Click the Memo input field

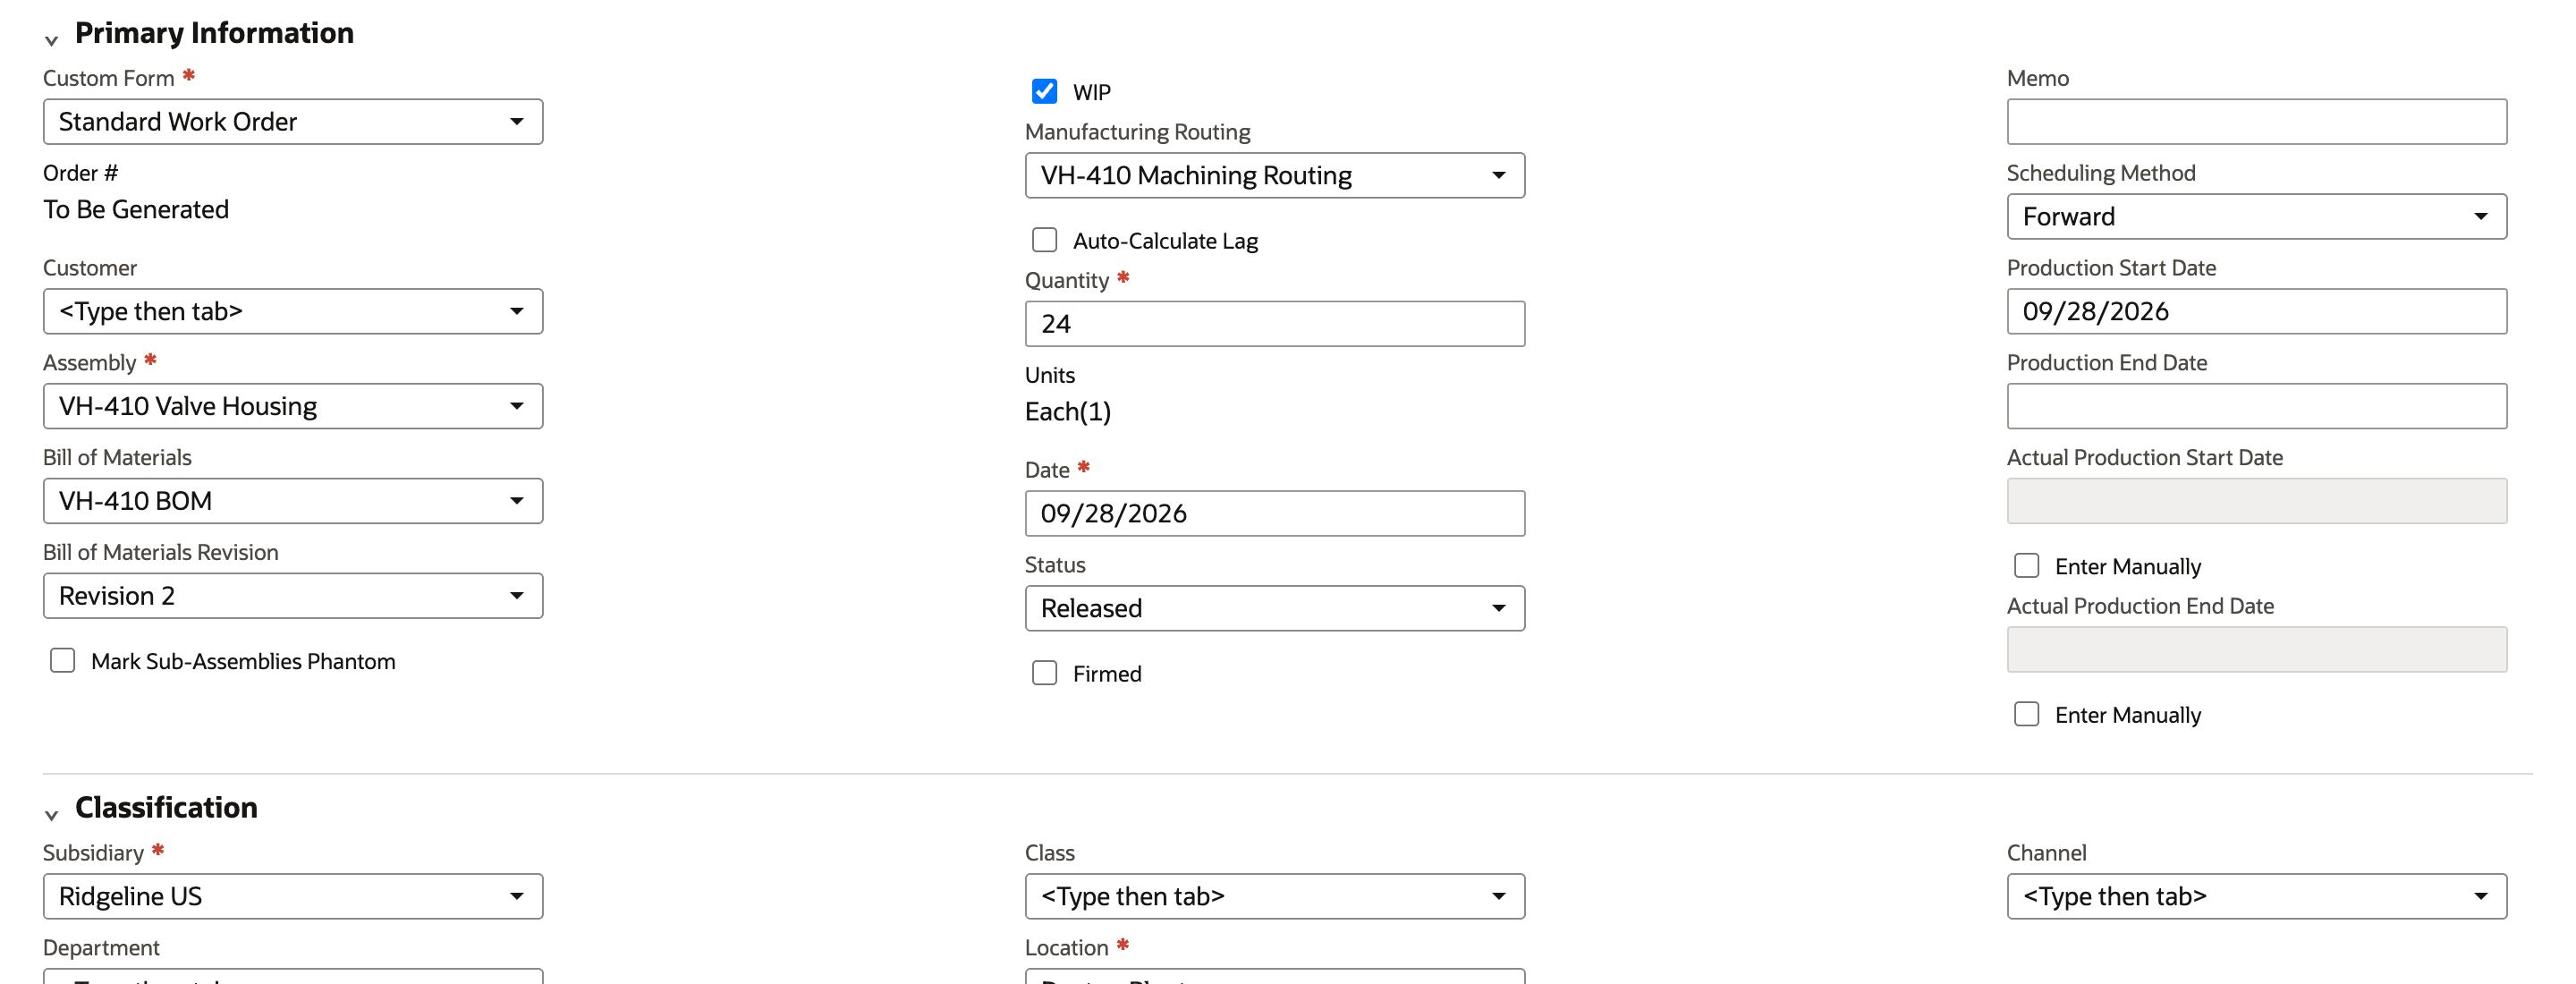[x=2256, y=122]
